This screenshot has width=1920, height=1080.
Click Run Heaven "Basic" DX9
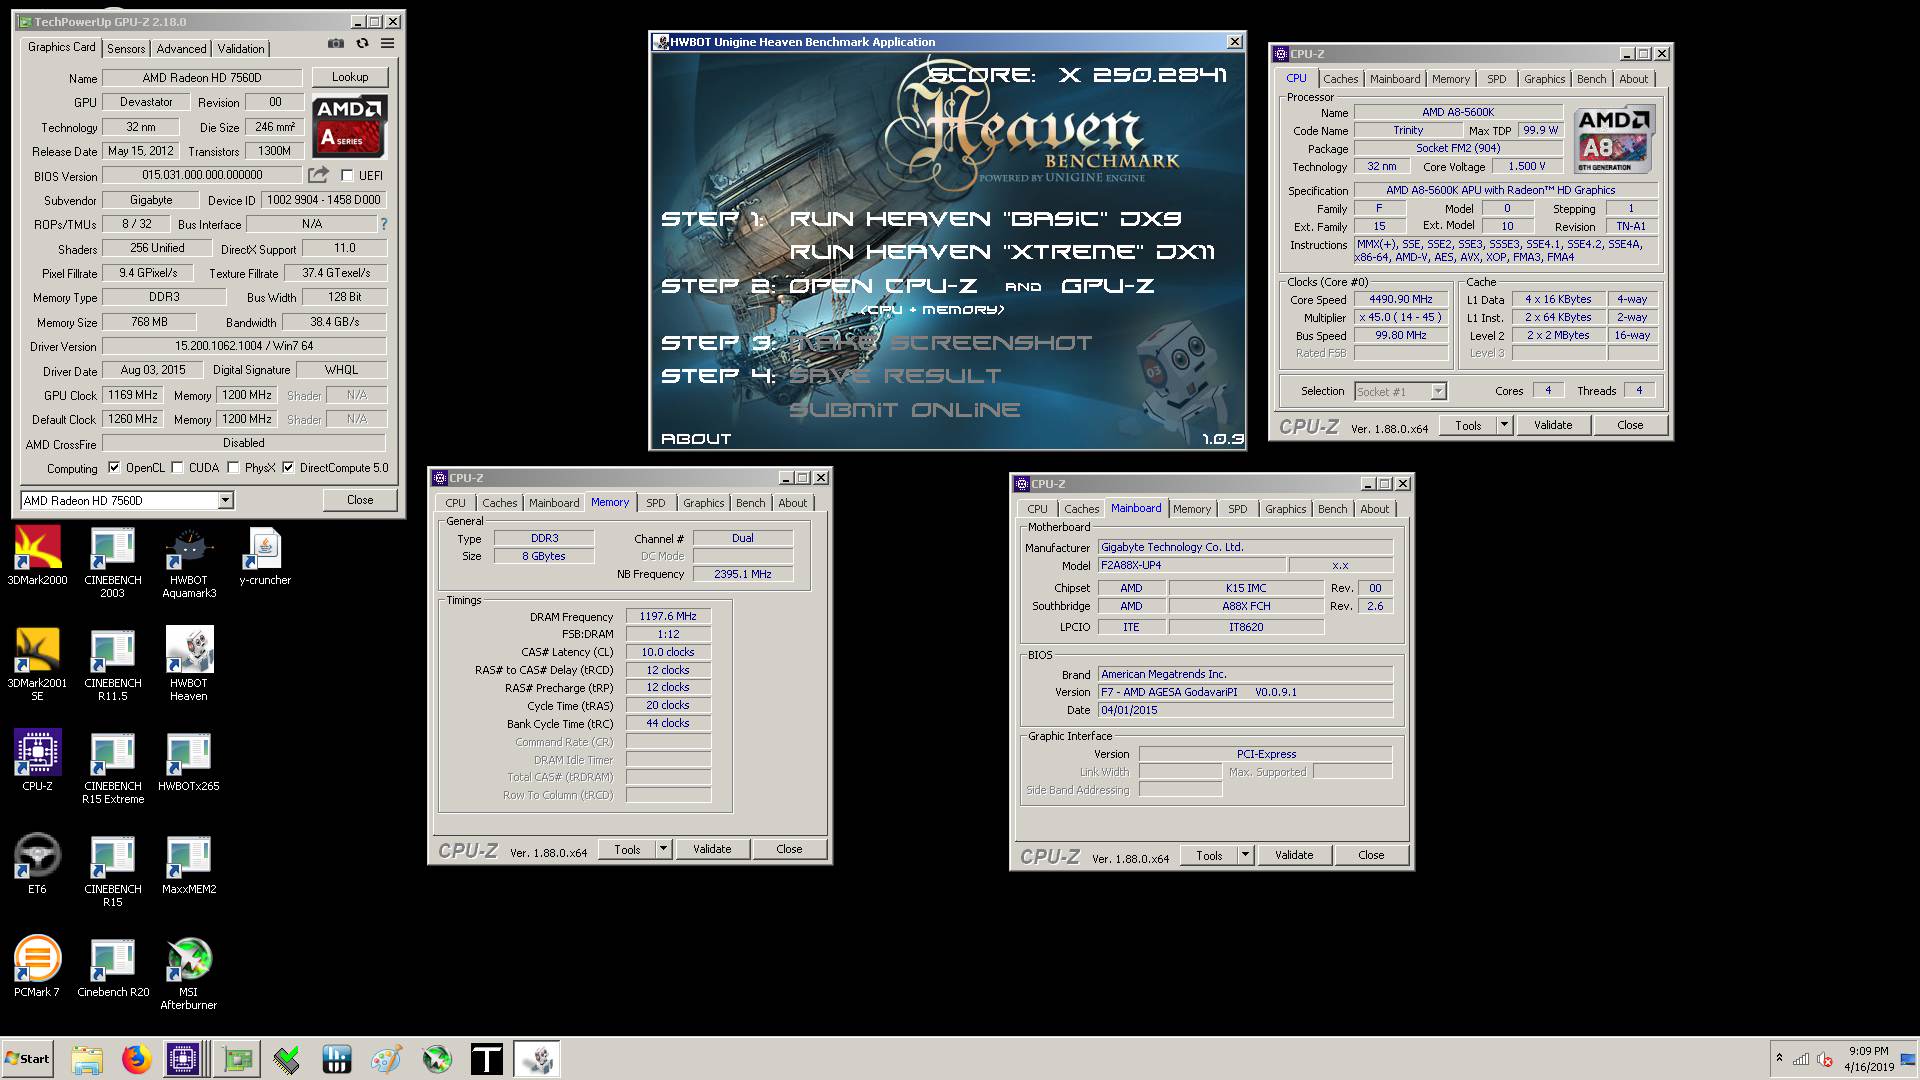985,219
